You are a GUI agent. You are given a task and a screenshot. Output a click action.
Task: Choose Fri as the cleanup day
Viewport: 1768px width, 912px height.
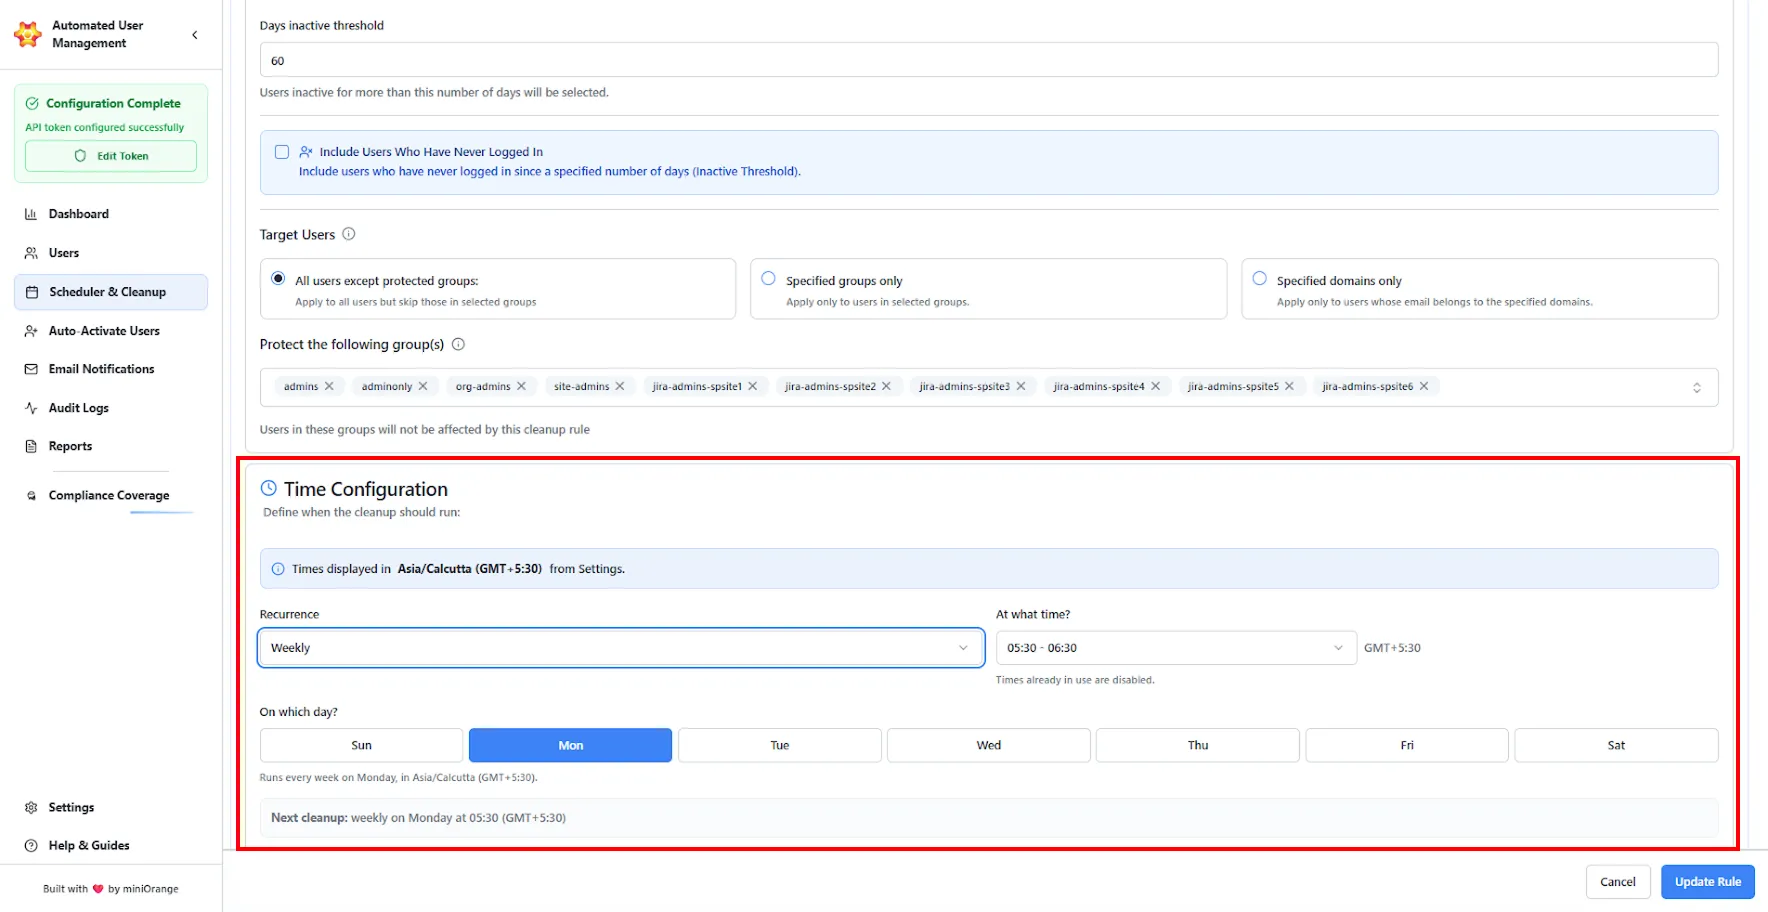(x=1407, y=745)
